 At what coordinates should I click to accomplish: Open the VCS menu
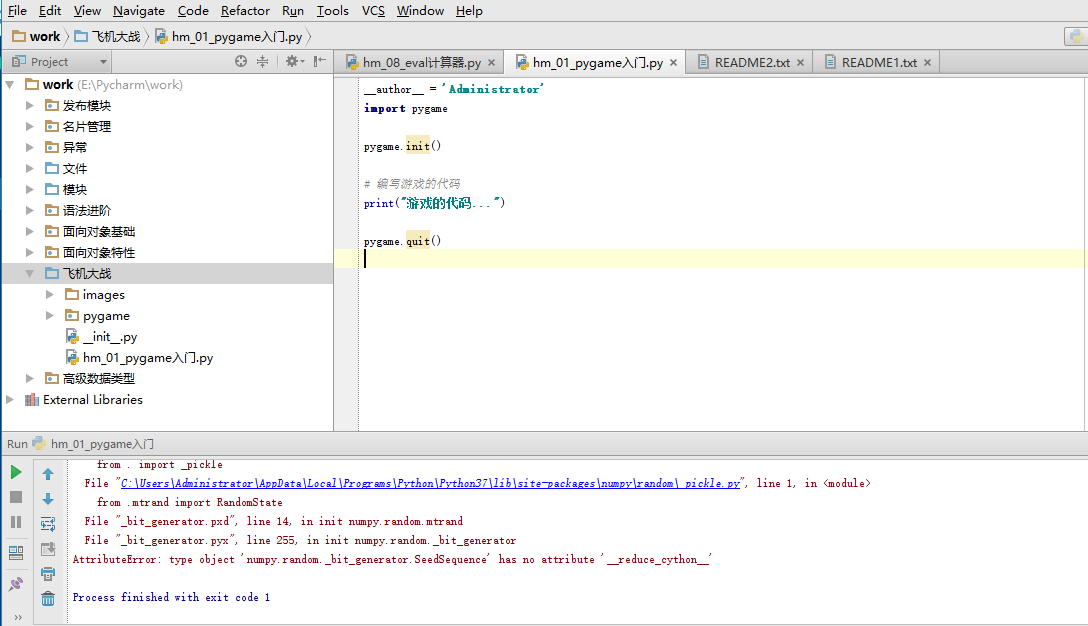pos(373,10)
